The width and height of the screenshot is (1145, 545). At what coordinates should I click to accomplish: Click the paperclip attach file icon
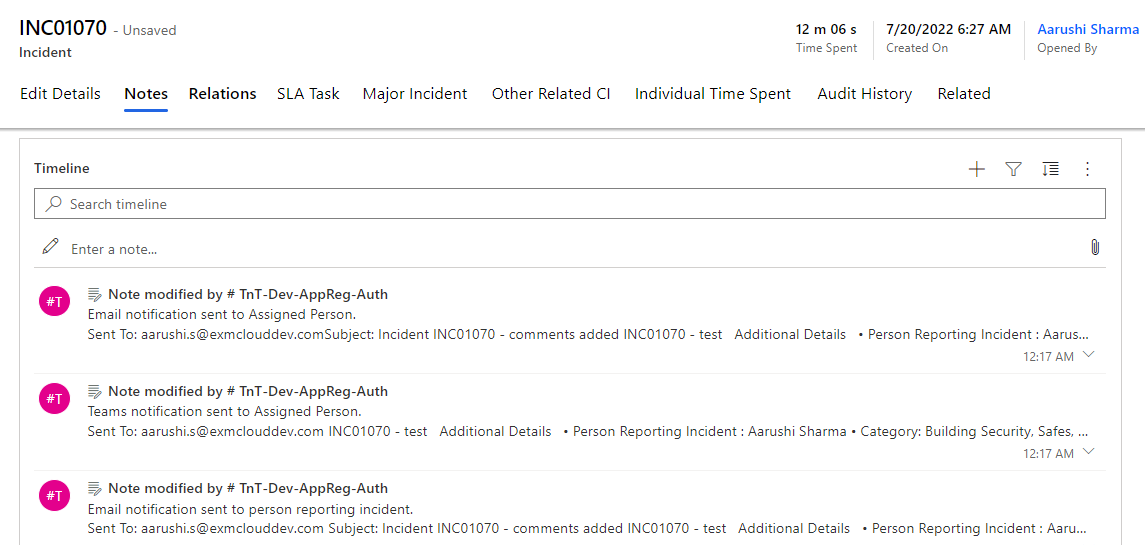click(x=1095, y=248)
